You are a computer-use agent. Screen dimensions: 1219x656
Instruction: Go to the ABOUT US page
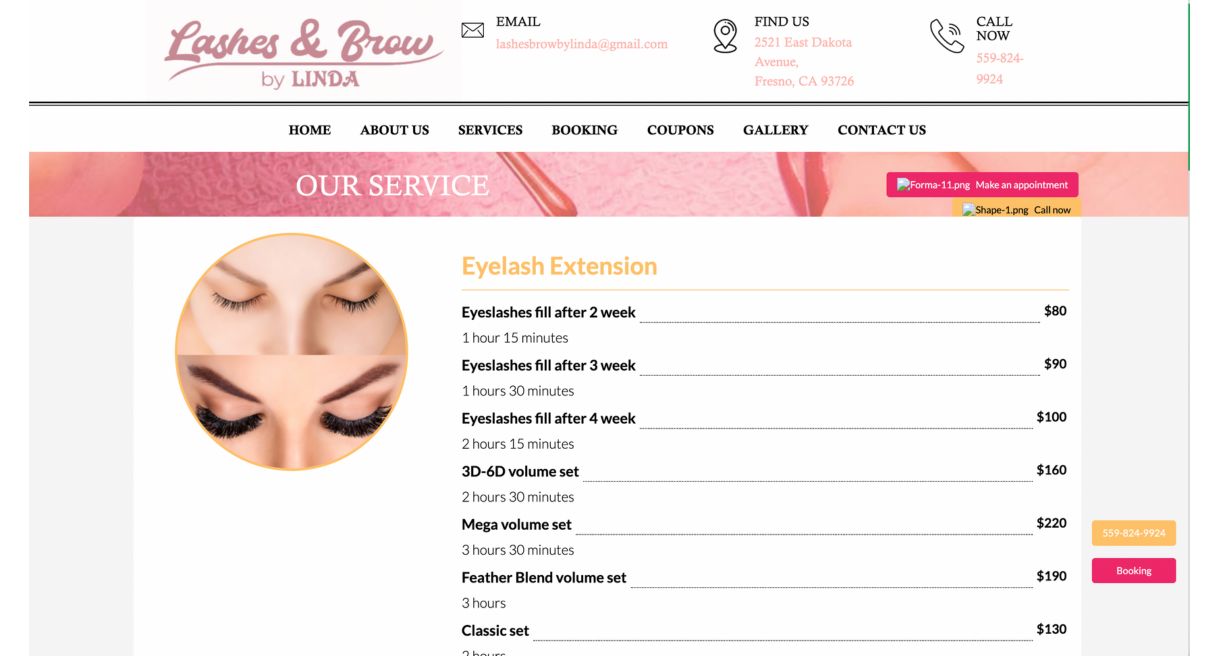click(x=395, y=130)
